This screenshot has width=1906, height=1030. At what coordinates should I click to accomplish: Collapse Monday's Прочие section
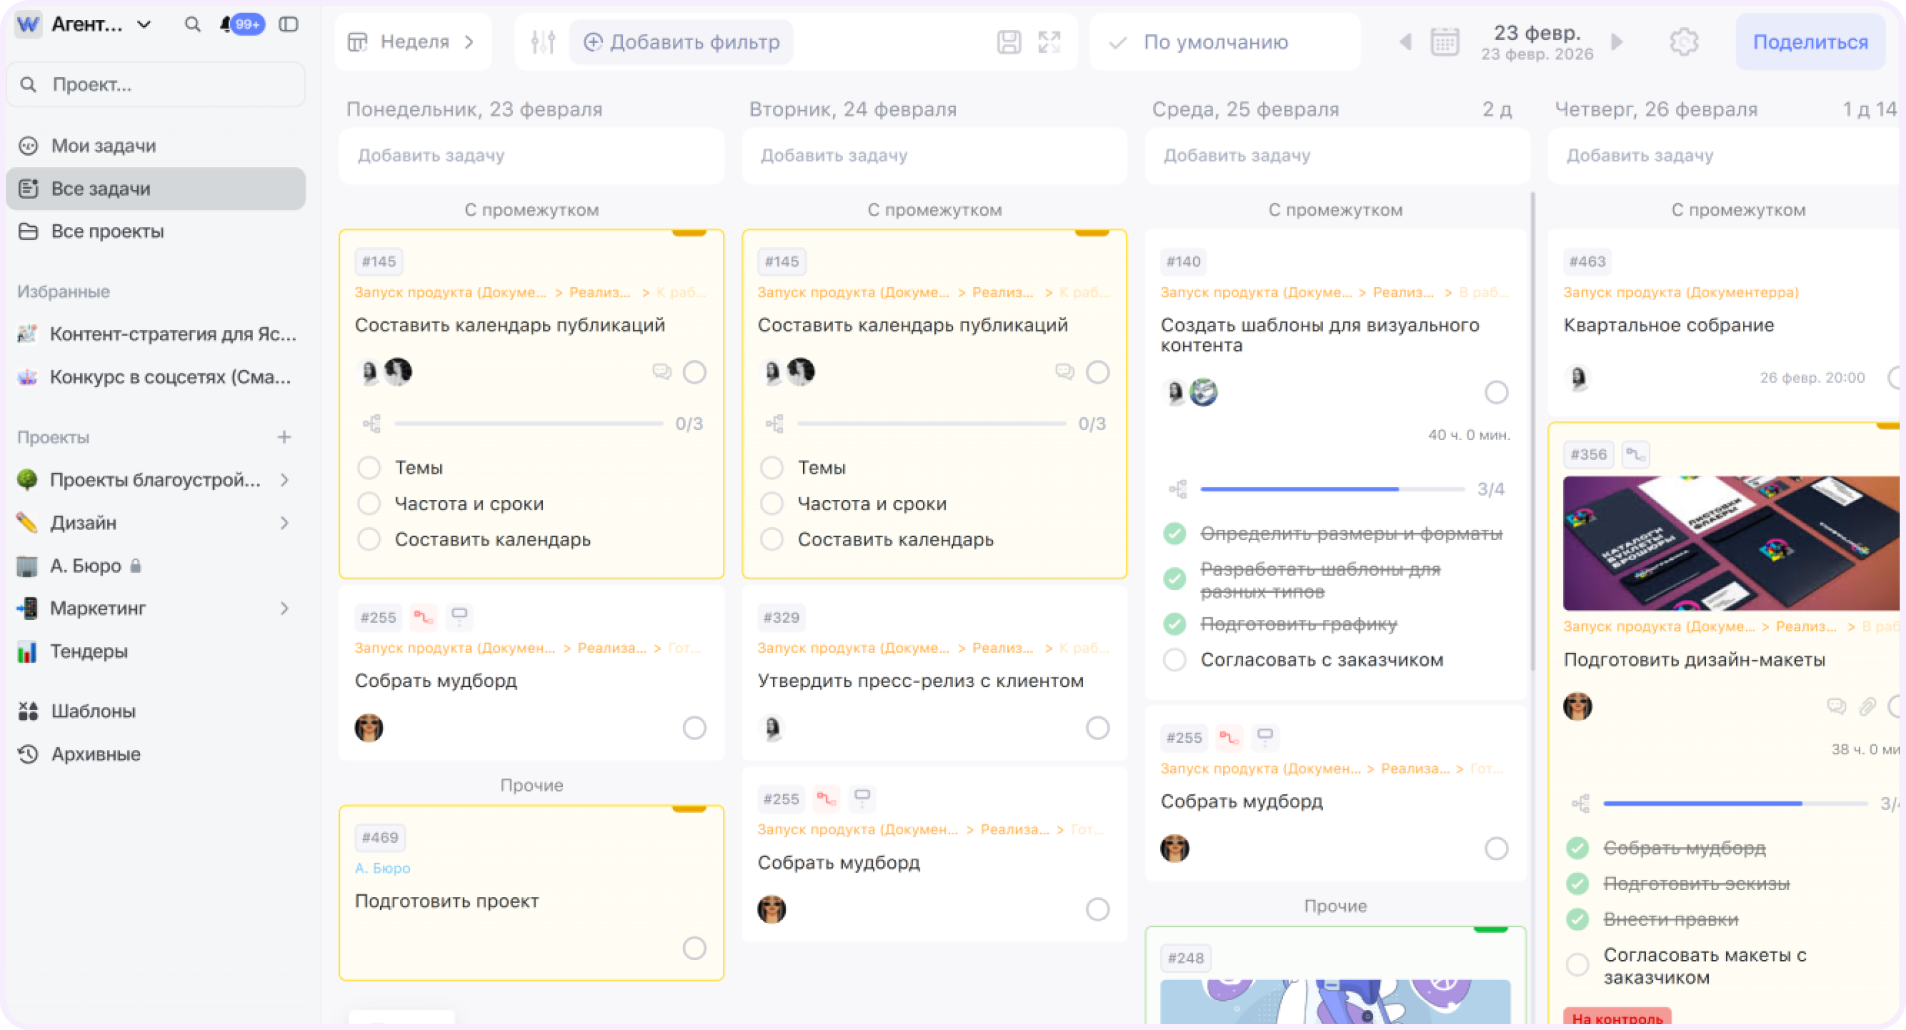pos(531,785)
